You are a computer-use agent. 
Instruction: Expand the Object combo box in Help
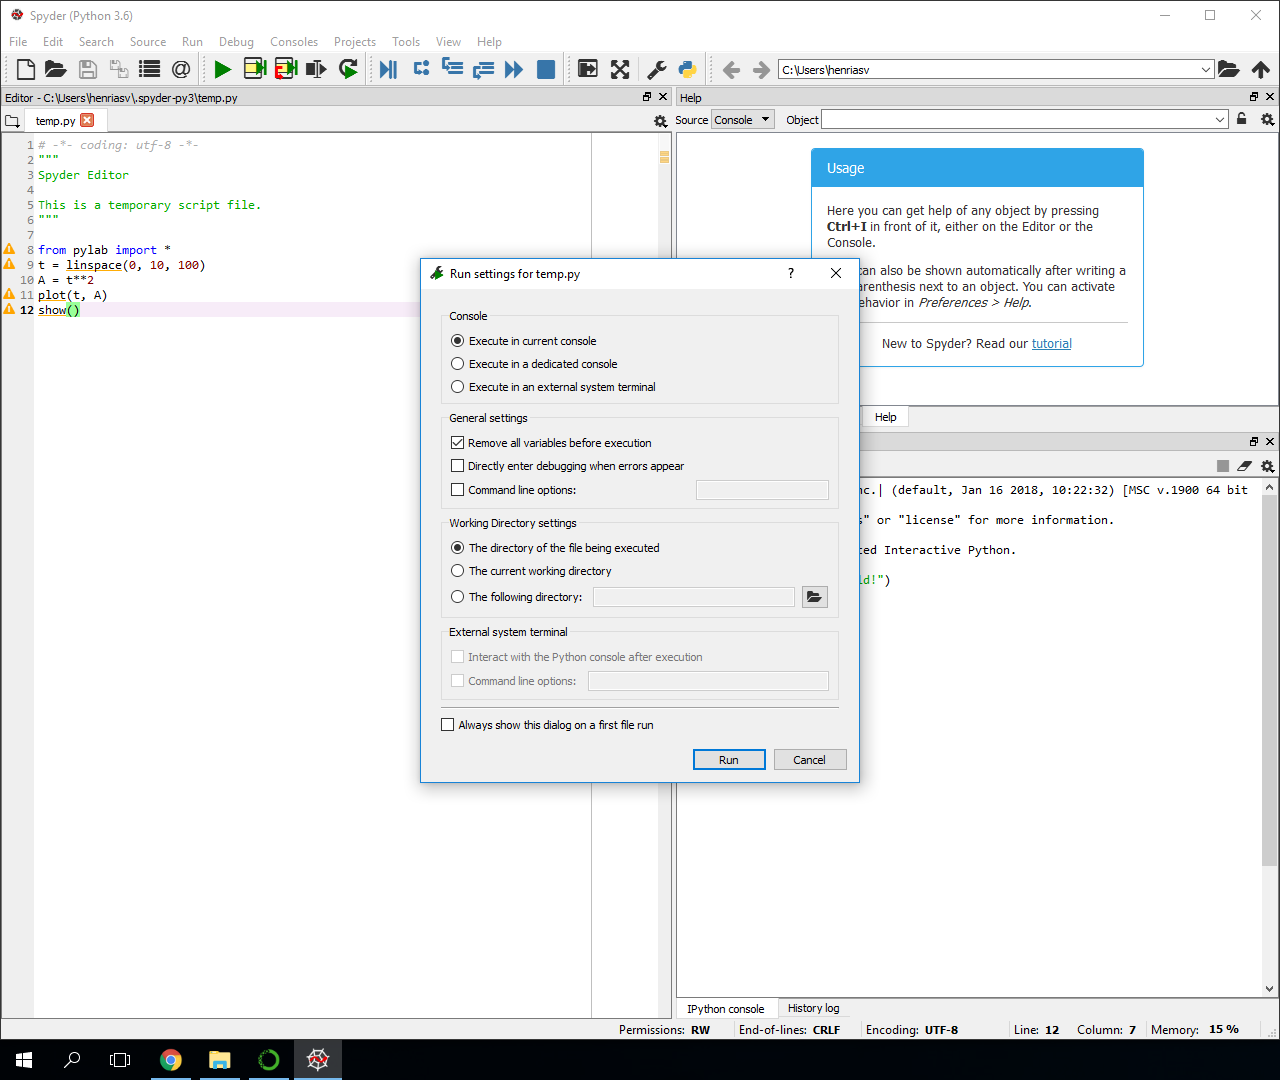click(x=1220, y=120)
